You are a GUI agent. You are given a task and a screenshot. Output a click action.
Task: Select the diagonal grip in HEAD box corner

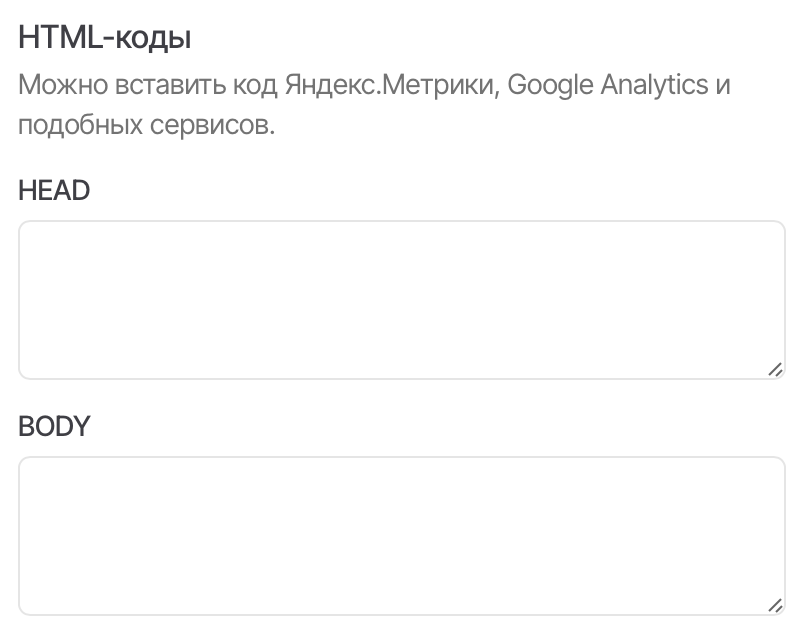(x=775, y=369)
